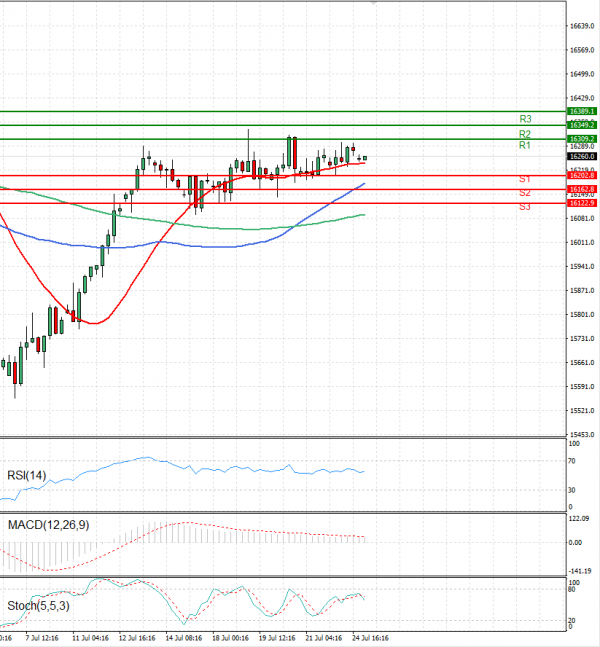Viewport: 600px width, 647px height.
Task: Click the R2 resistance label
Action: (x=524, y=134)
